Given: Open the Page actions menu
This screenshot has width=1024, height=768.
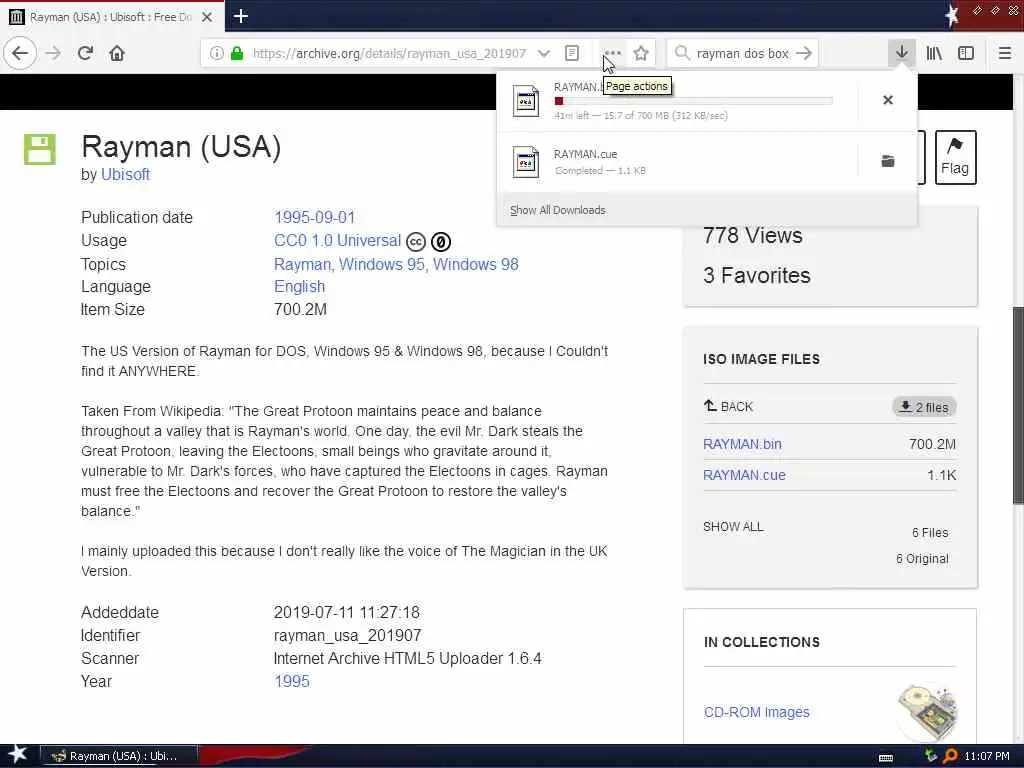Looking at the screenshot, I should 612,53.
